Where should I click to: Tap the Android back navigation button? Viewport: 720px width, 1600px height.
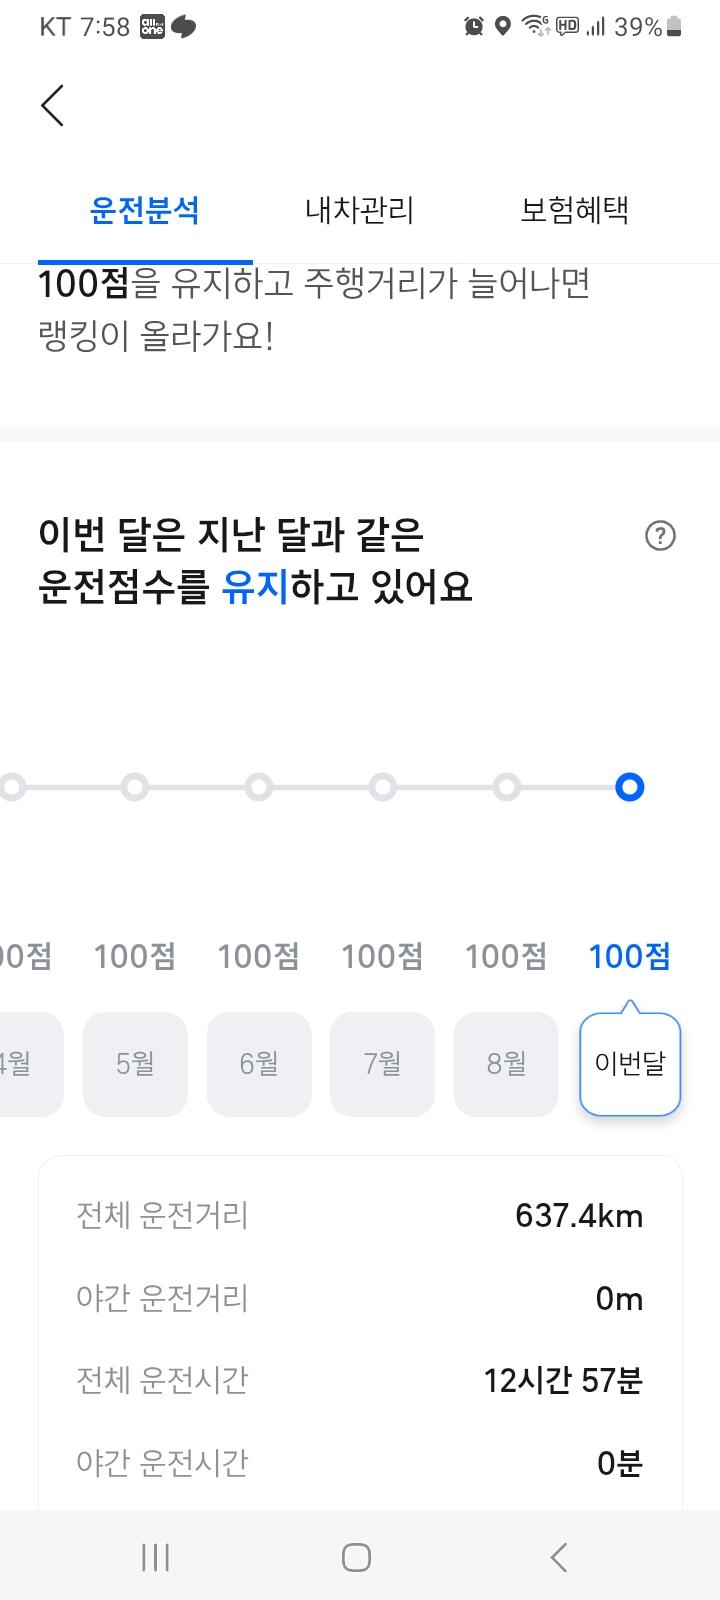559,1556
